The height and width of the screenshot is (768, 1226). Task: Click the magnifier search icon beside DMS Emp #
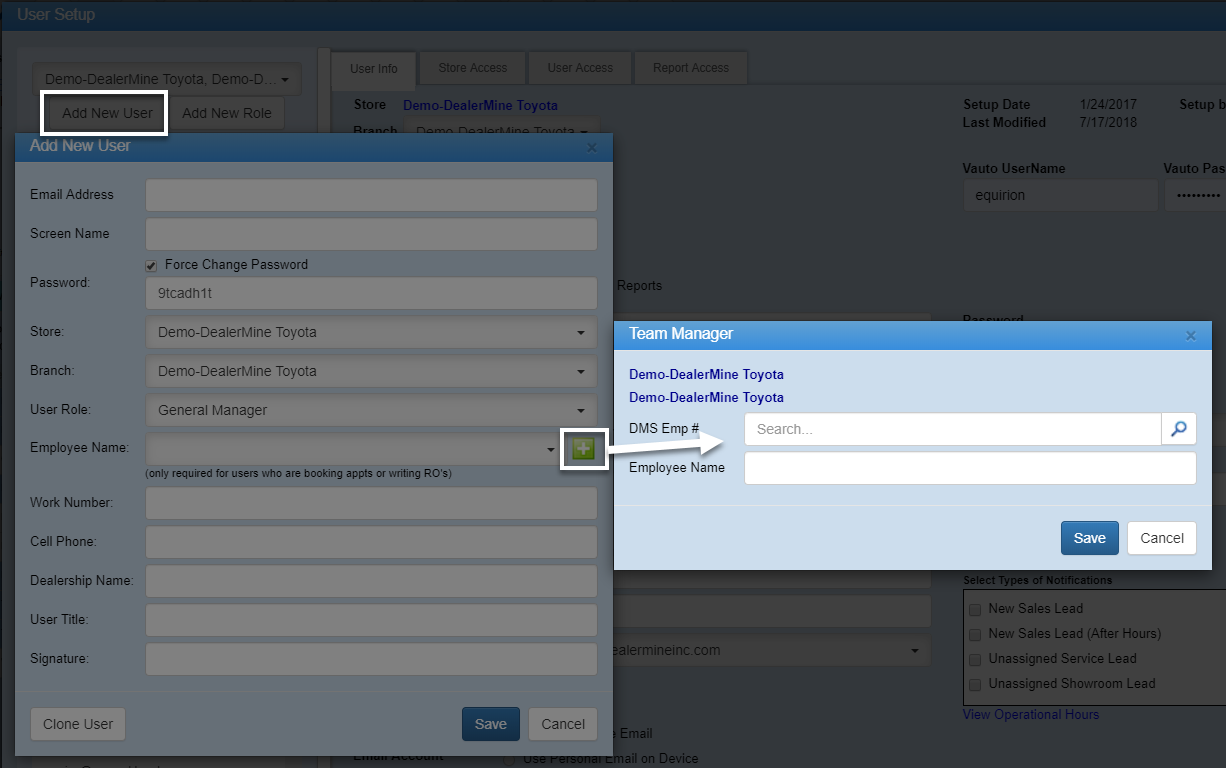pos(1179,429)
